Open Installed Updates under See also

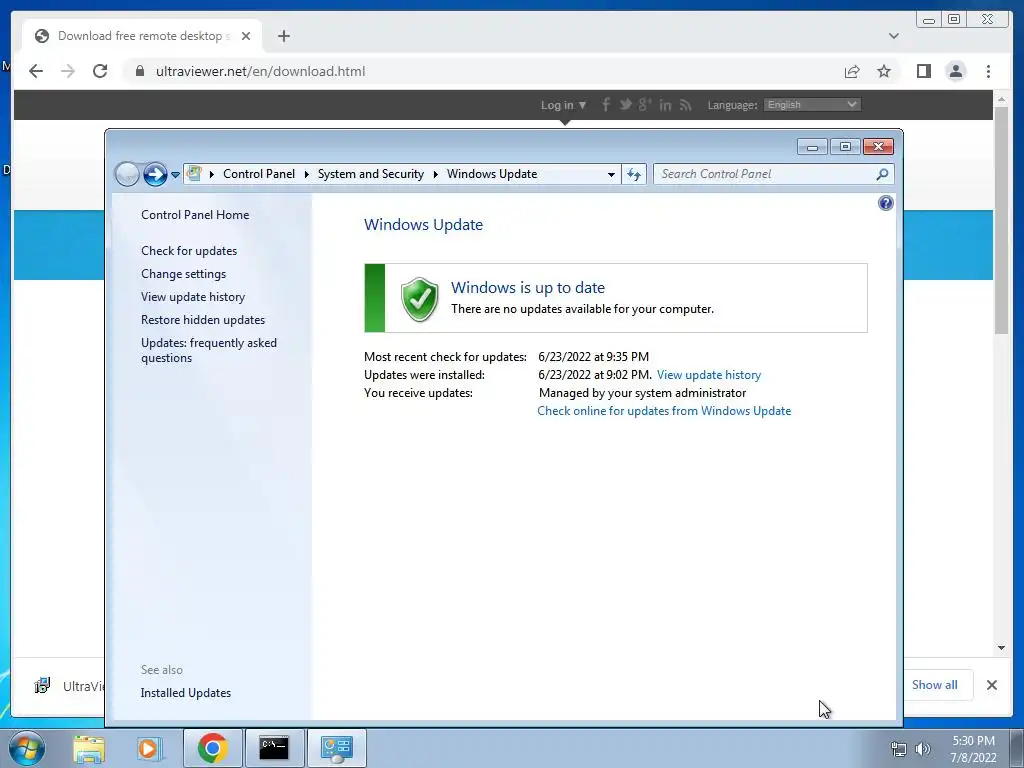click(185, 693)
